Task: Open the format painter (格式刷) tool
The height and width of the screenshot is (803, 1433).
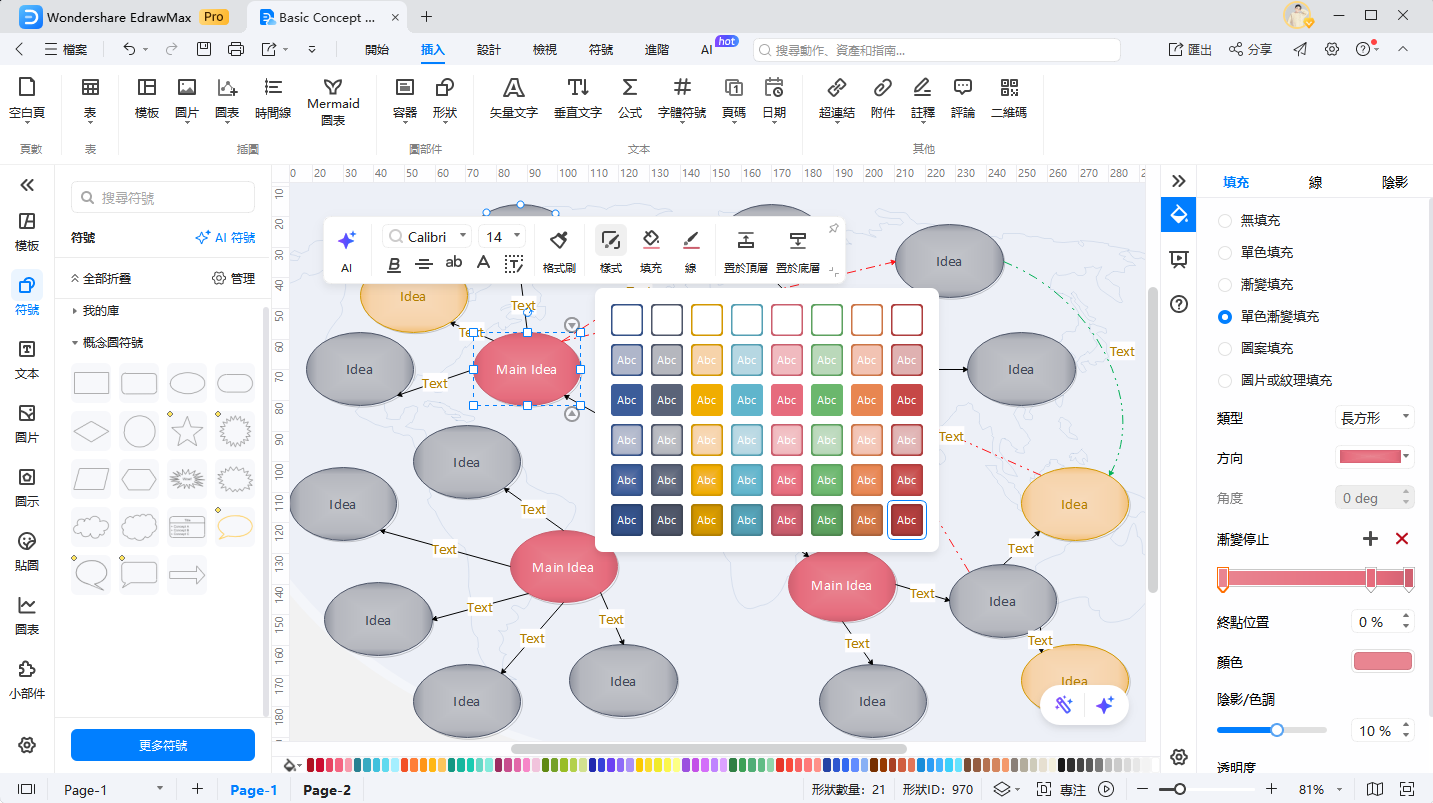Action: tap(559, 250)
